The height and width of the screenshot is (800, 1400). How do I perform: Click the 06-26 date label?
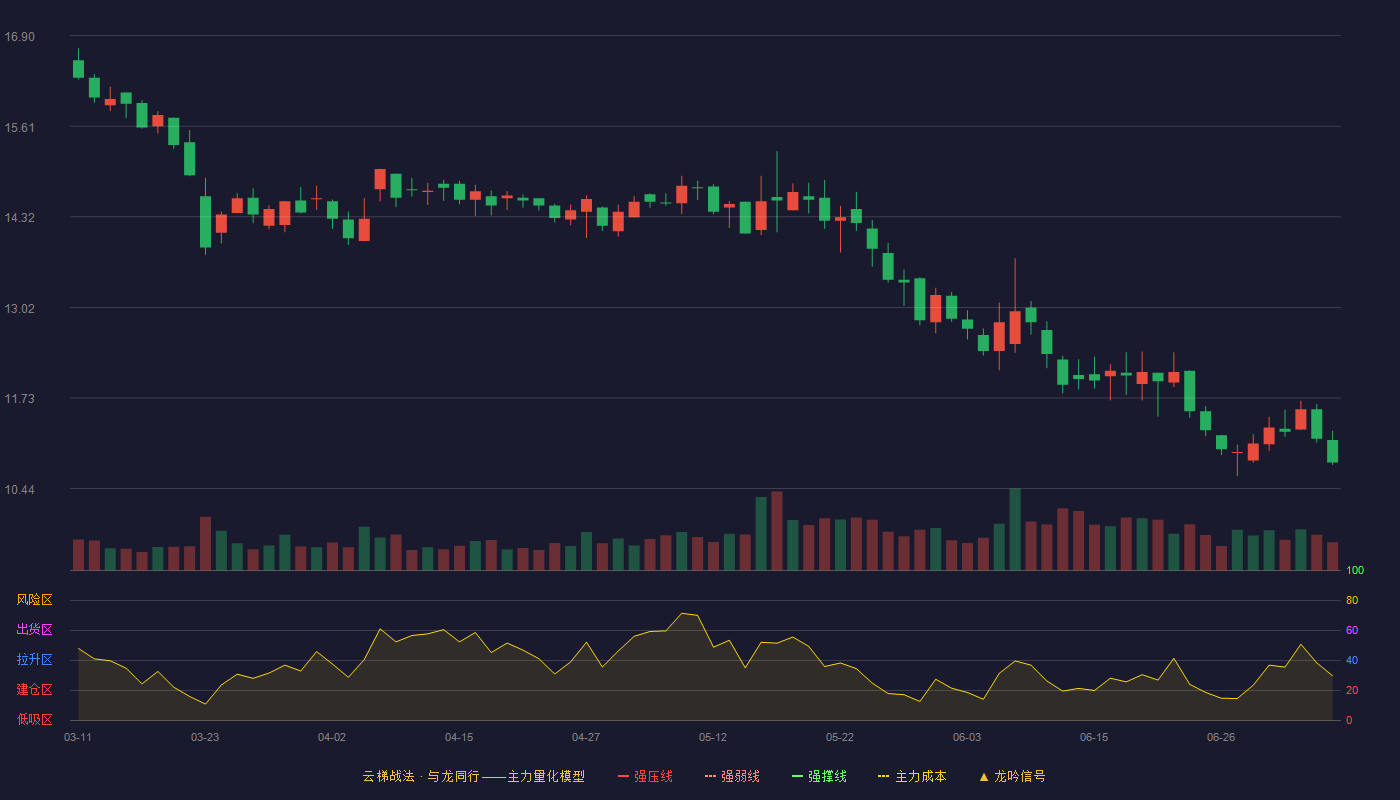click(1221, 737)
